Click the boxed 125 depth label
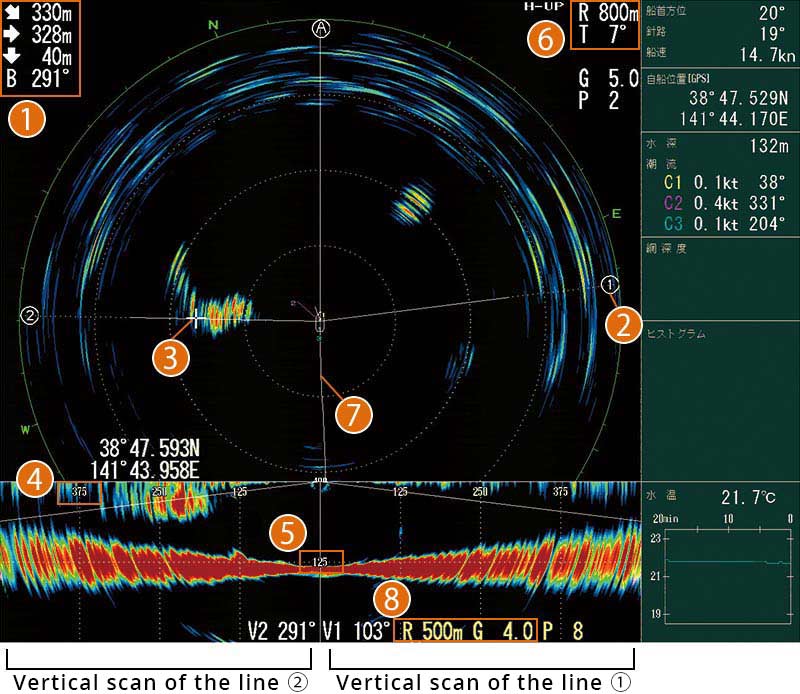The height and width of the screenshot is (694, 800). tap(320, 562)
